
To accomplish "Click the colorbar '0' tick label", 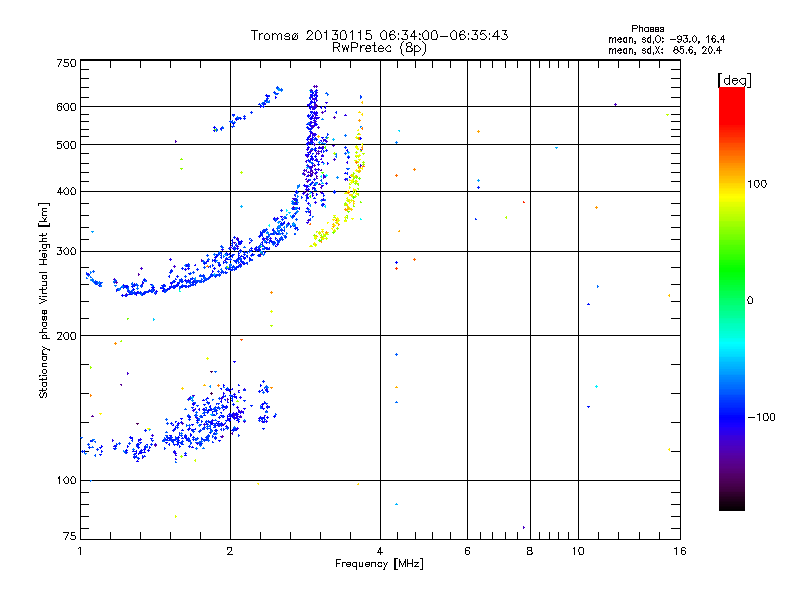I will pos(750,301).
